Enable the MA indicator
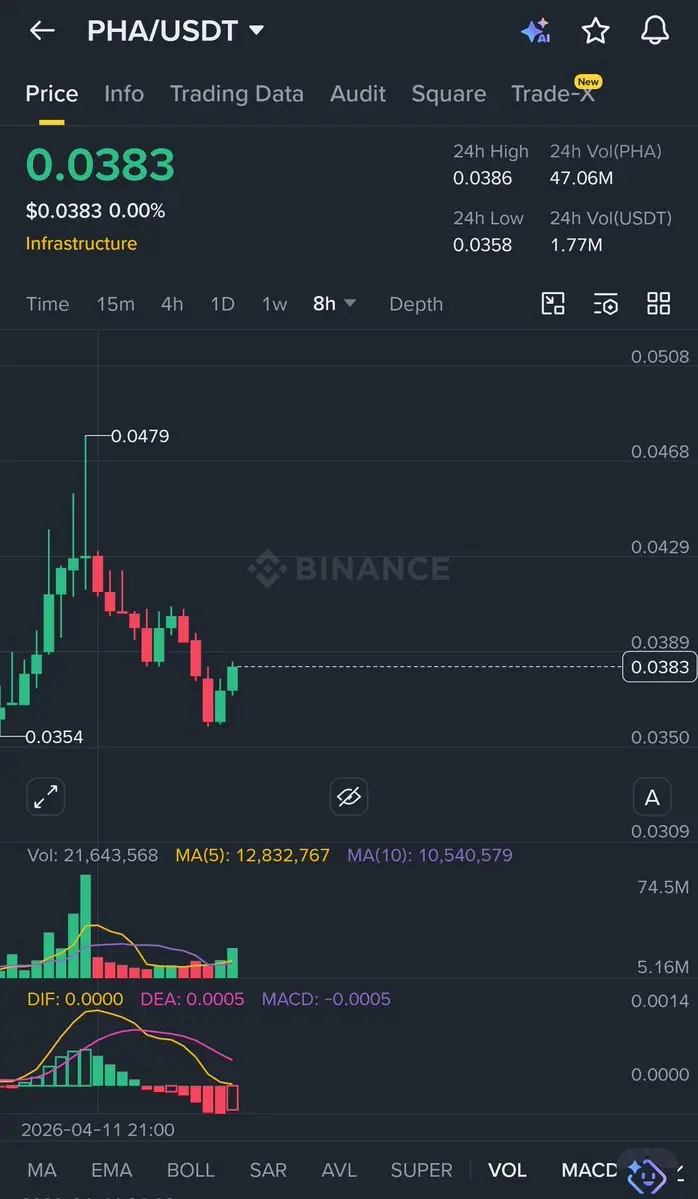The image size is (698, 1199). click(42, 1171)
